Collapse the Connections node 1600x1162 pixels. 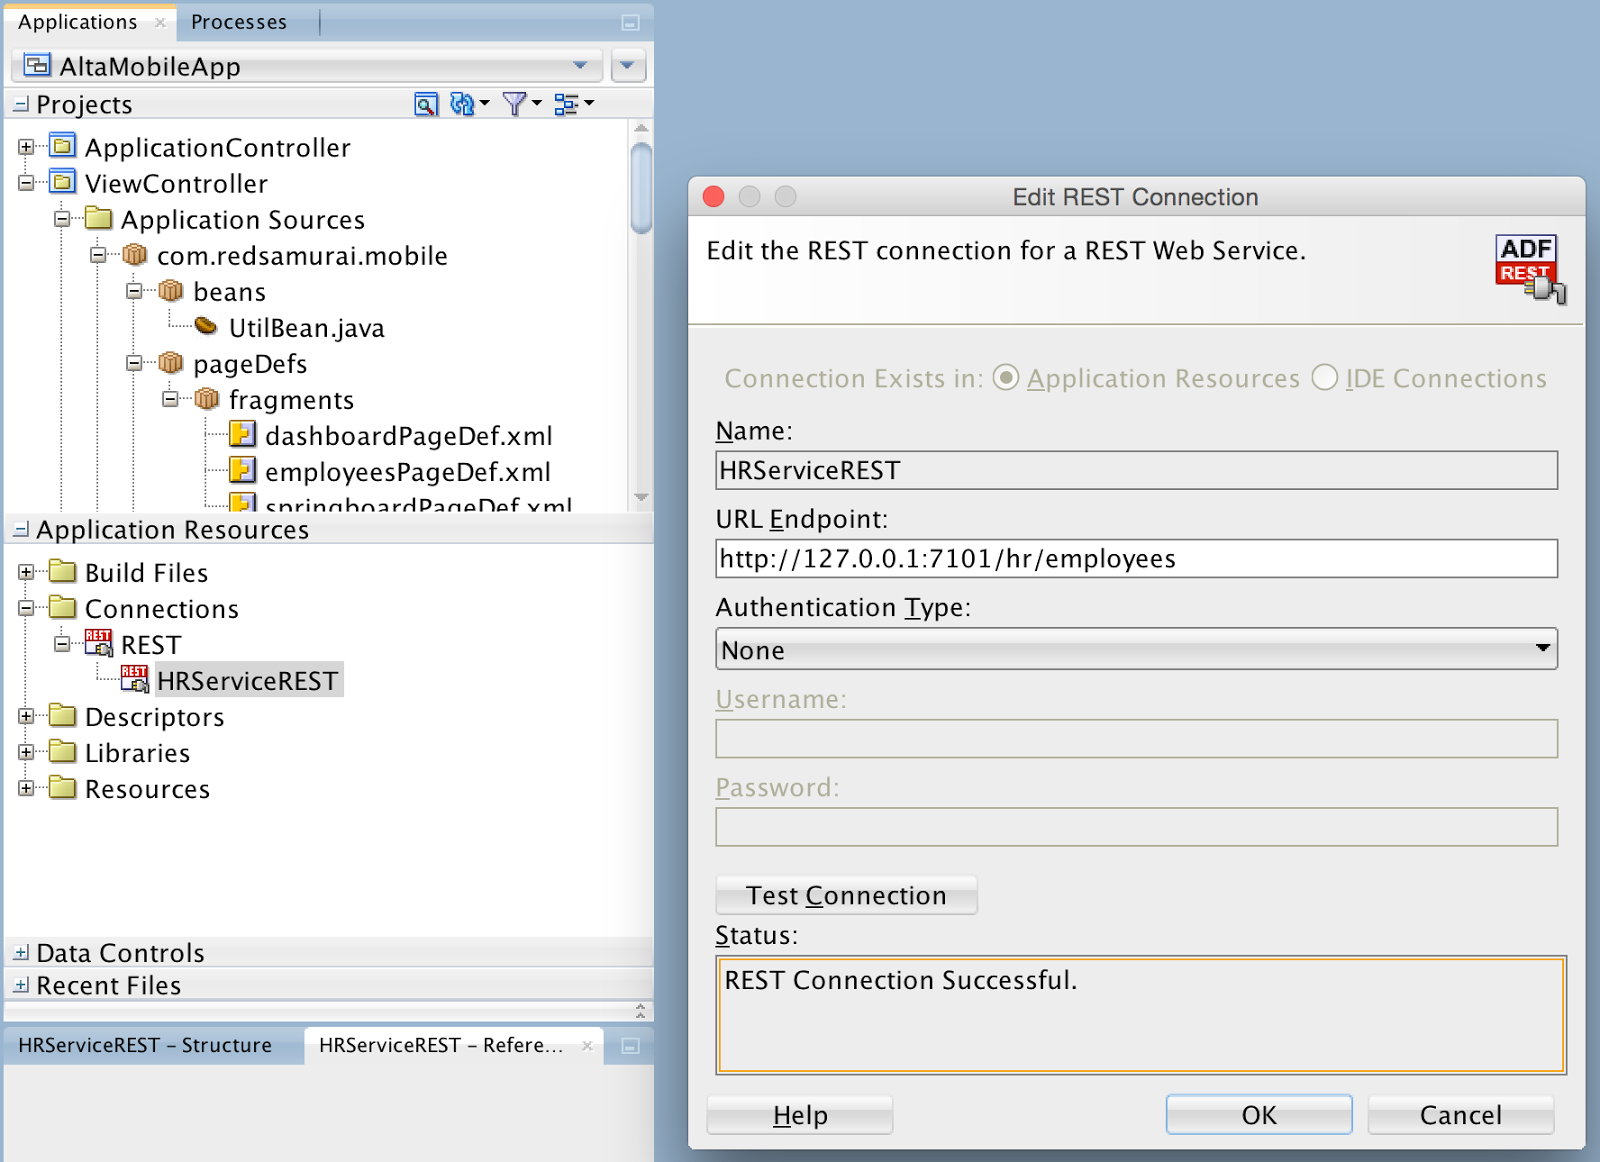[x=26, y=608]
